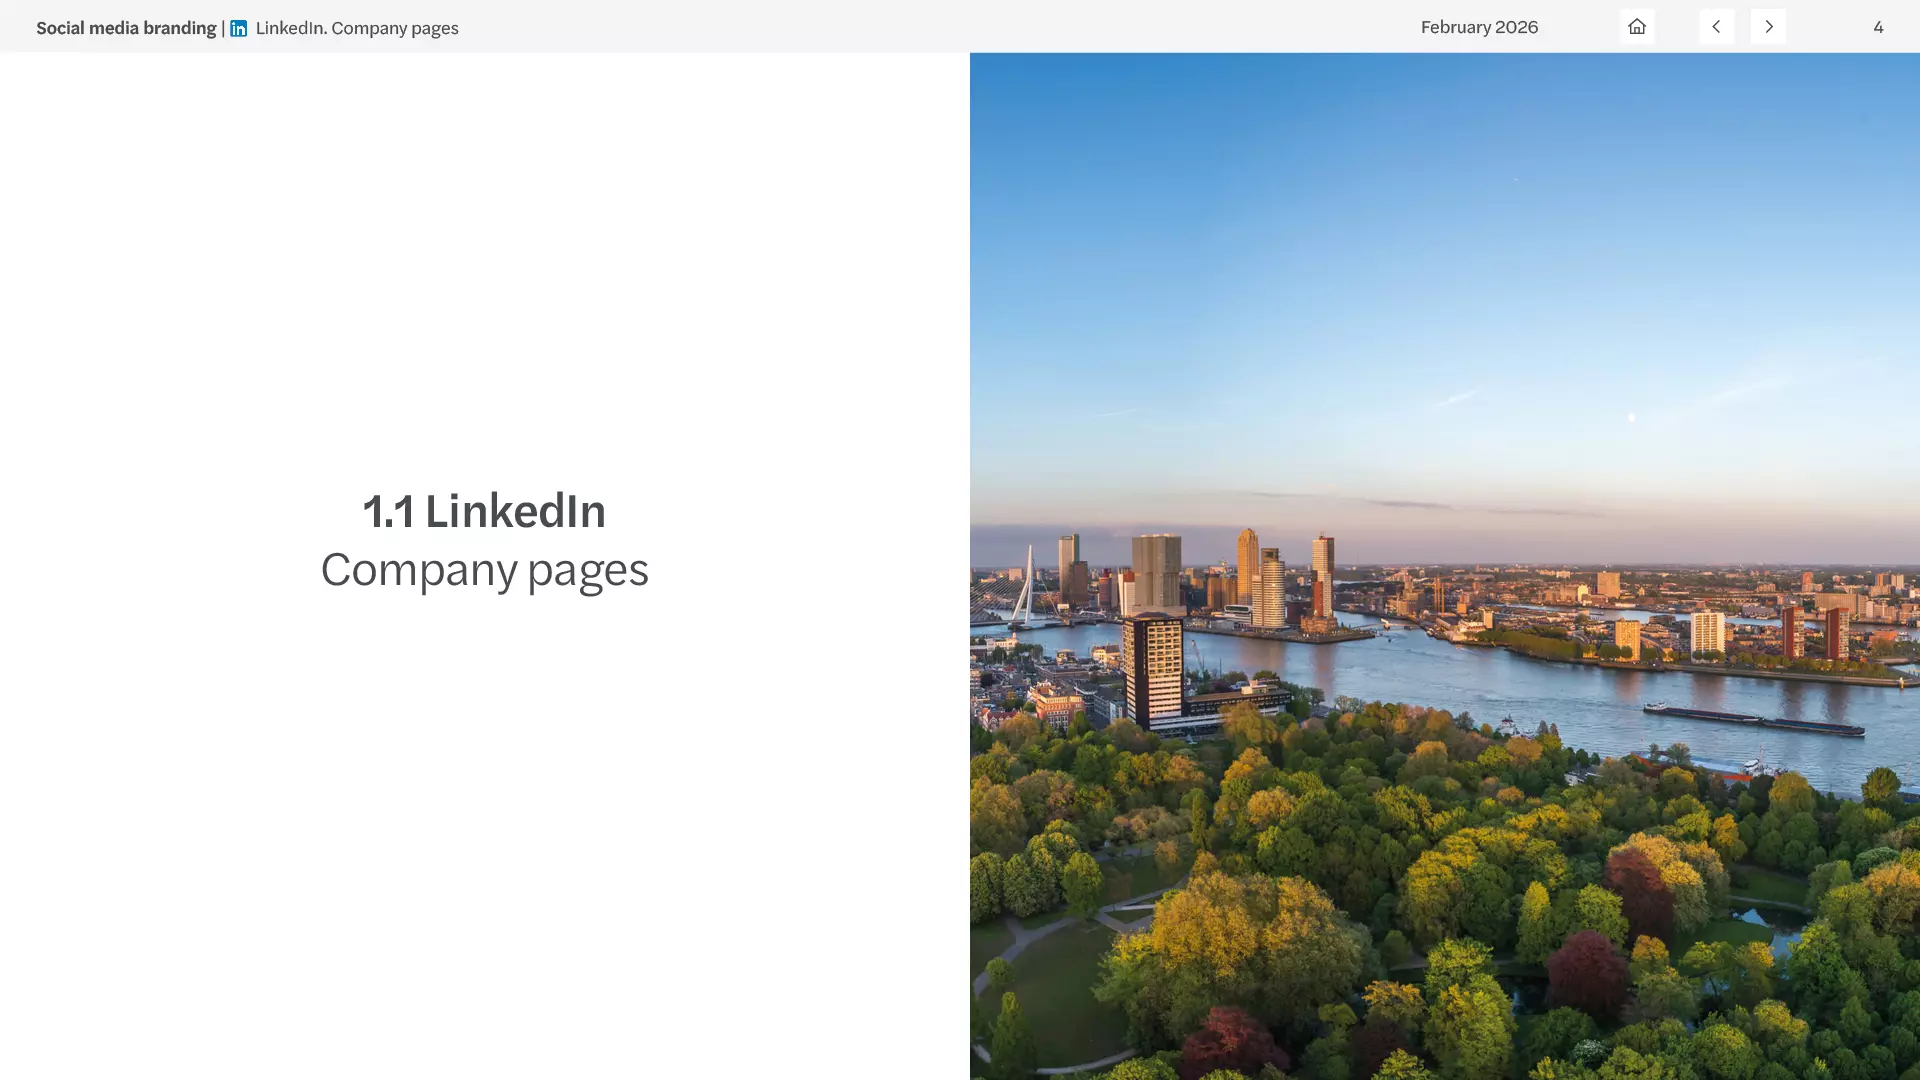This screenshot has height=1080, width=1920.
Task: Click the LinkedIn logo in breadcrumb
Action: [x=238, y=28]
